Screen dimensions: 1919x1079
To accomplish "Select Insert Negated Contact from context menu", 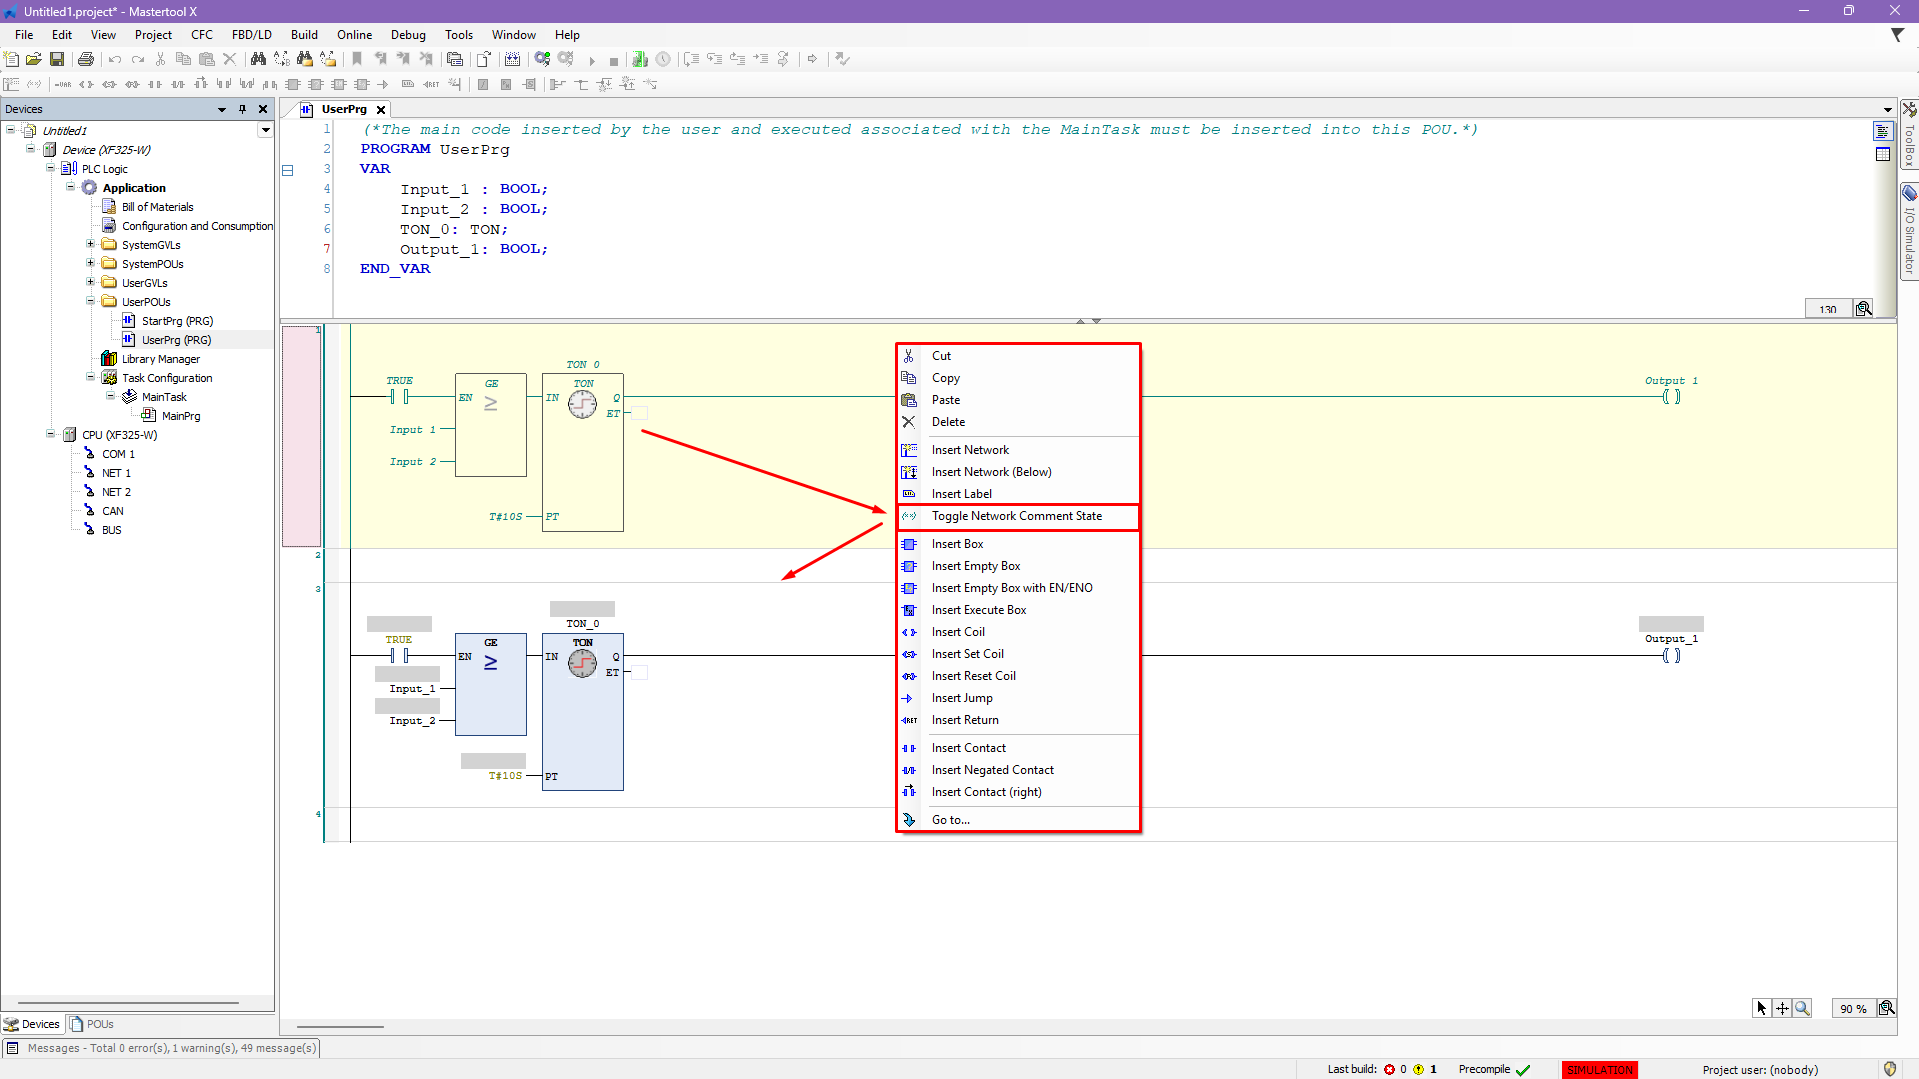I will point(992,770).
